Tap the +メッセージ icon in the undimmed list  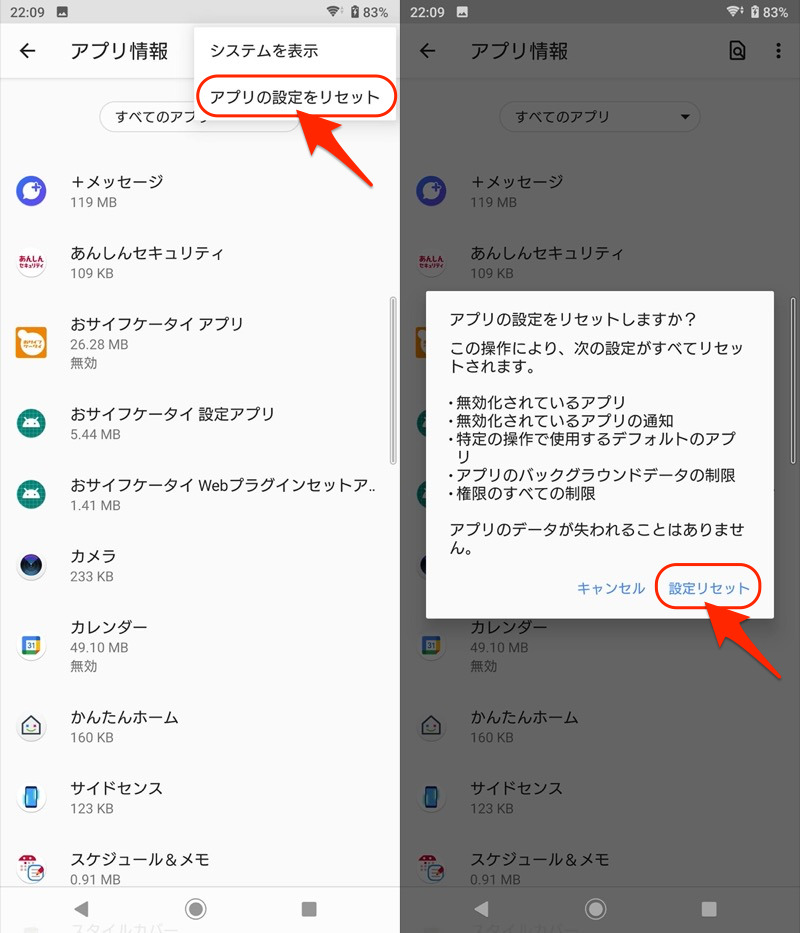point(31,191)
